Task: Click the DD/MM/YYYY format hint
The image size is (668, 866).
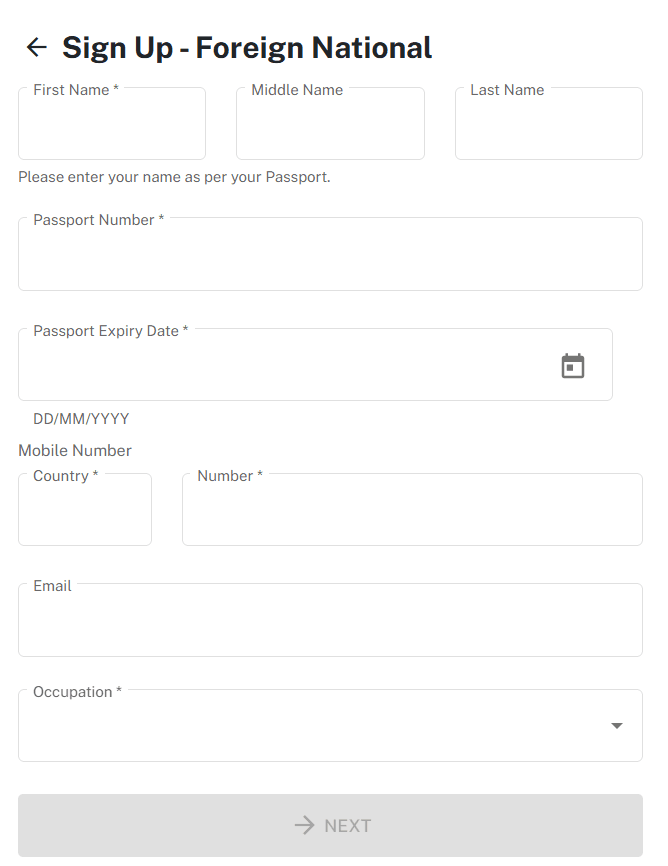Action: [x=81, y=419]
